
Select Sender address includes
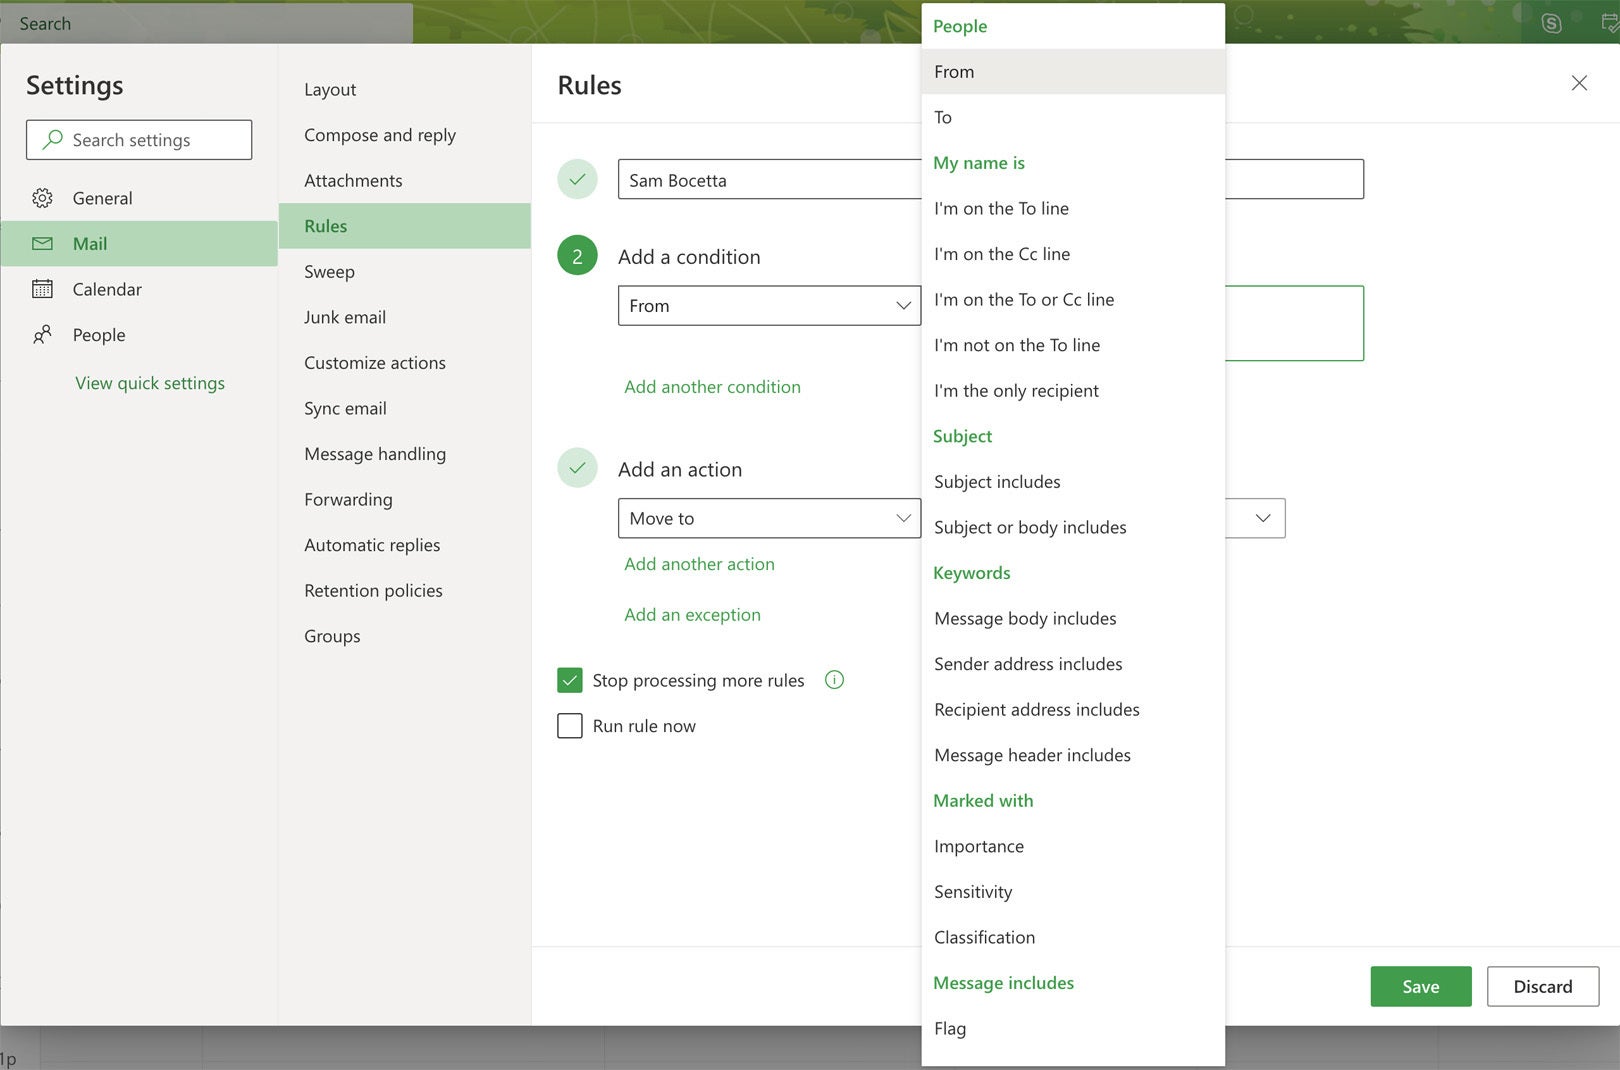pos(1073,664)
